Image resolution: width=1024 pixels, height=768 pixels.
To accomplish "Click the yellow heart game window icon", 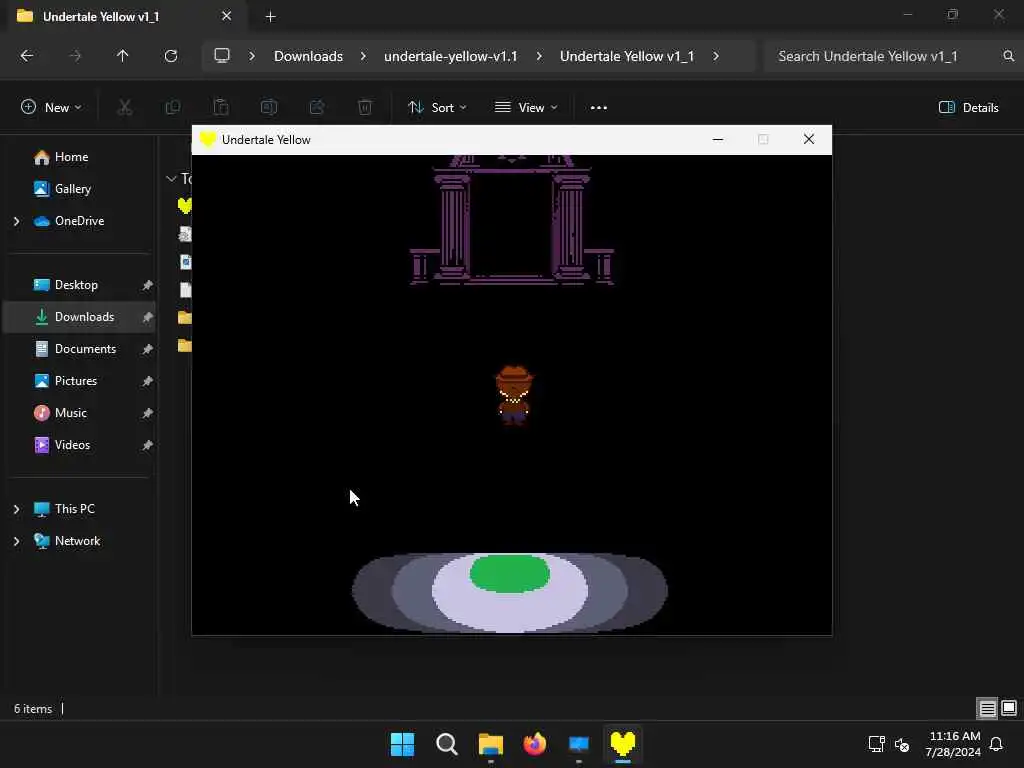I will [x=208, y=140].
